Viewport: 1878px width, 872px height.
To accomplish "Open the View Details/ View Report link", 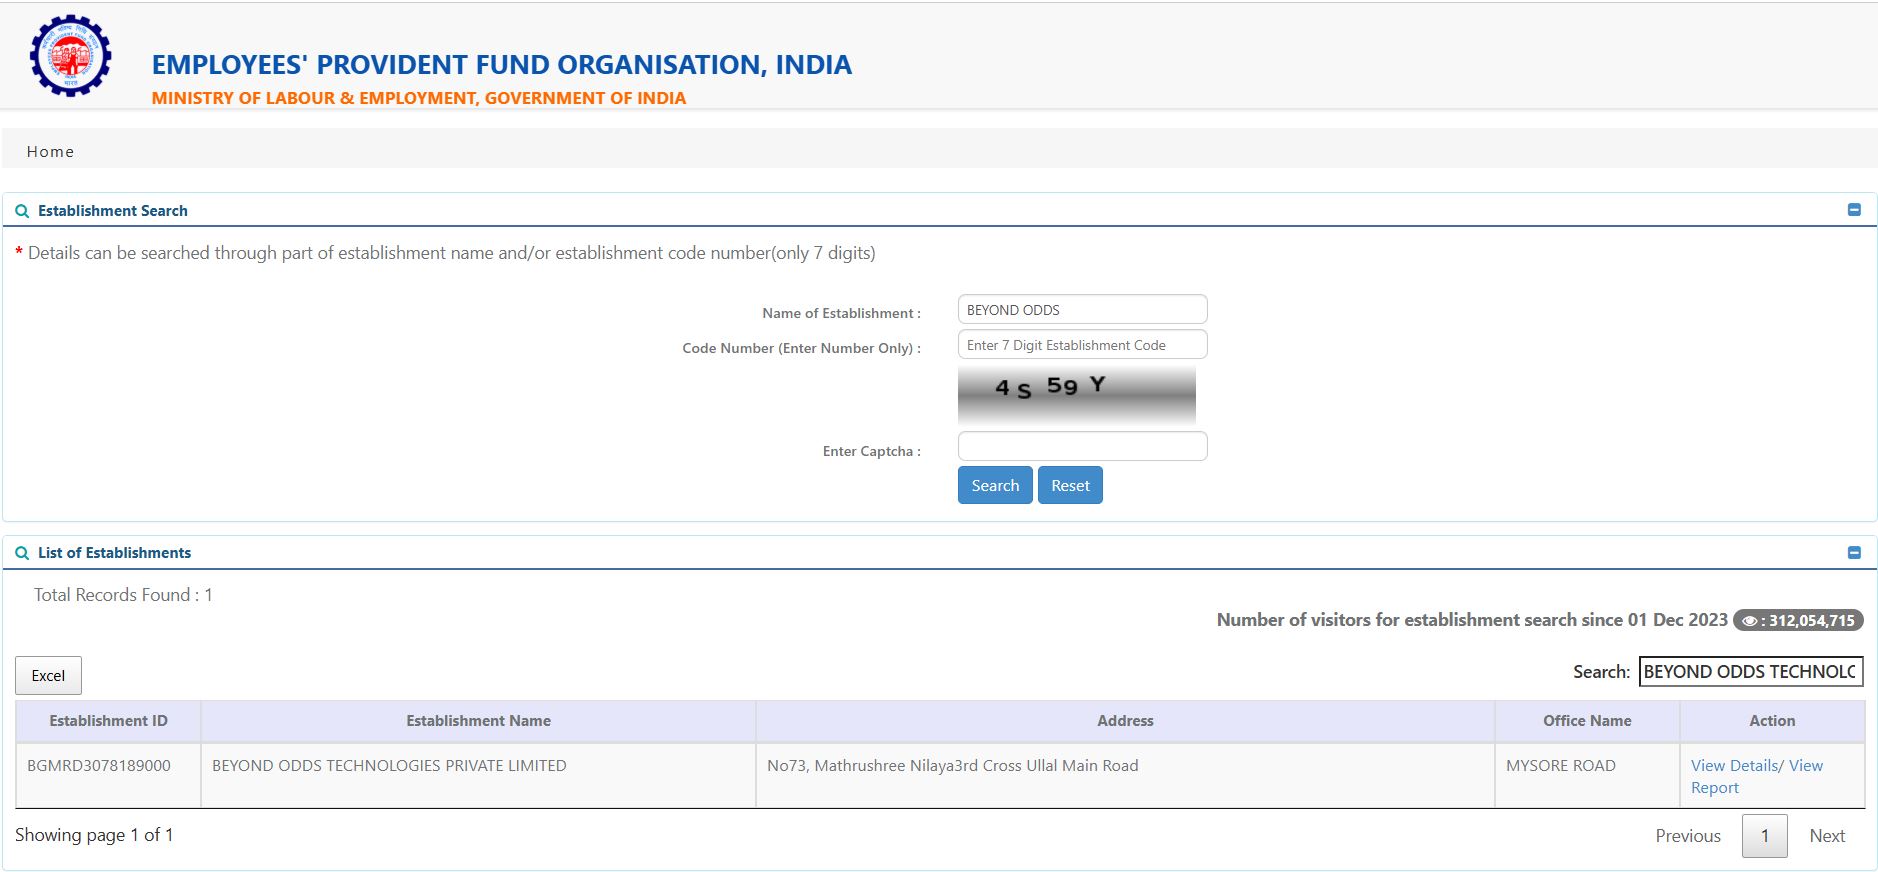I will click(1756, 776).
